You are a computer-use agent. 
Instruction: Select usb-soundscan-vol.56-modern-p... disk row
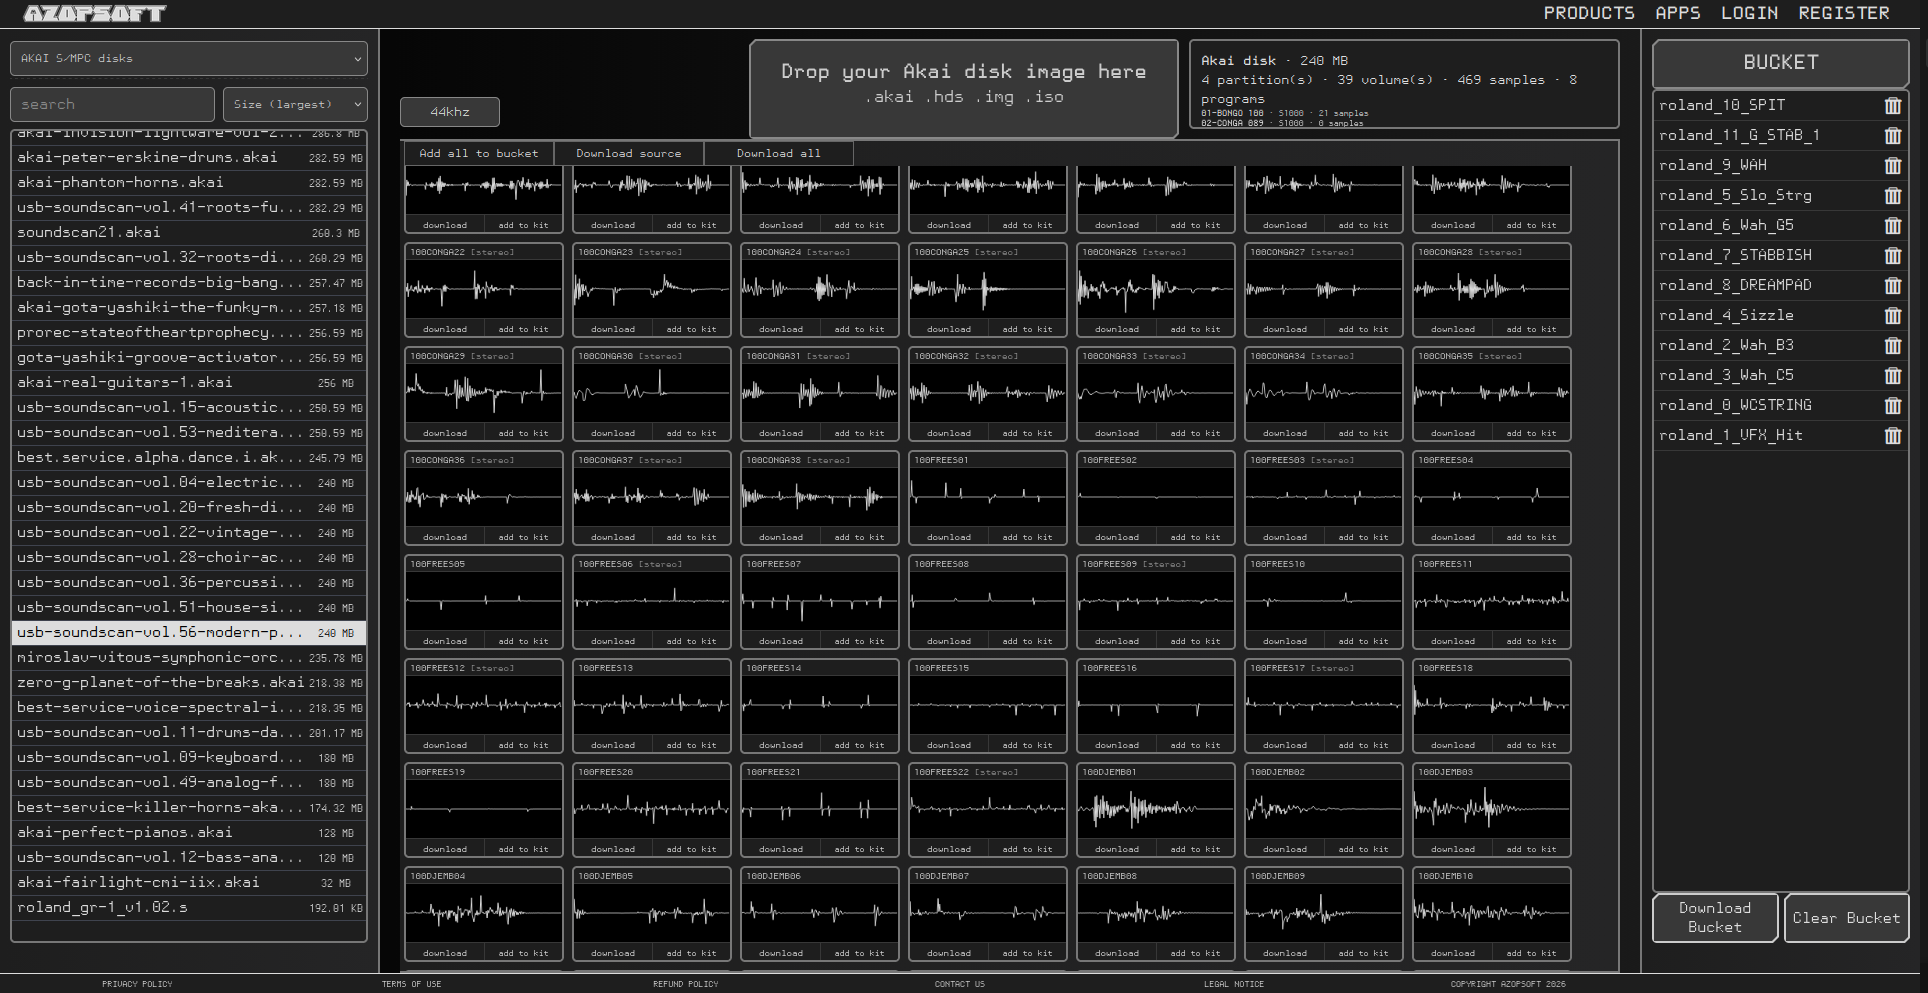[x=189, y=632]
